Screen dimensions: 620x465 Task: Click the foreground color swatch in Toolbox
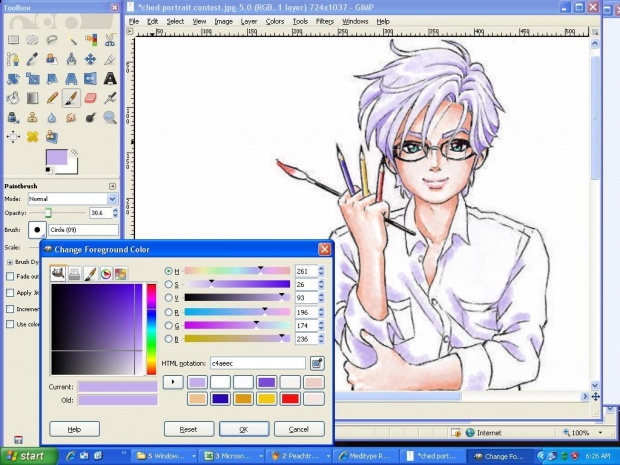57,157
